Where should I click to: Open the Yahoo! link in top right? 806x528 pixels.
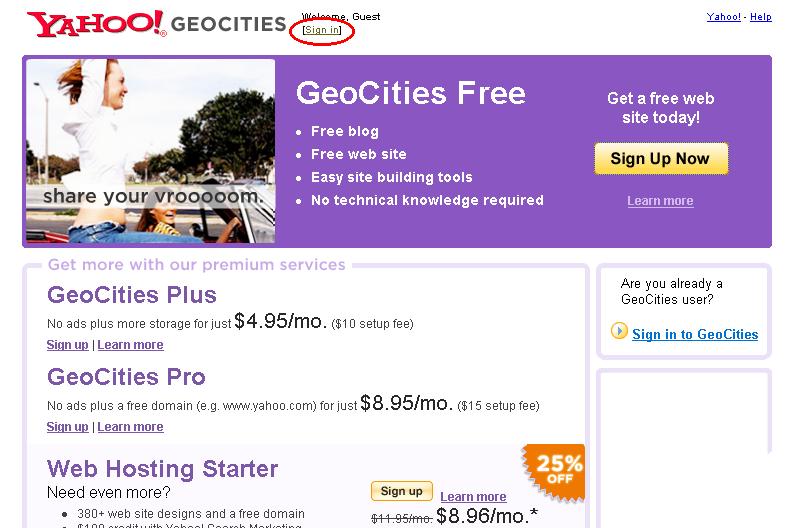[x=724, y=17]
